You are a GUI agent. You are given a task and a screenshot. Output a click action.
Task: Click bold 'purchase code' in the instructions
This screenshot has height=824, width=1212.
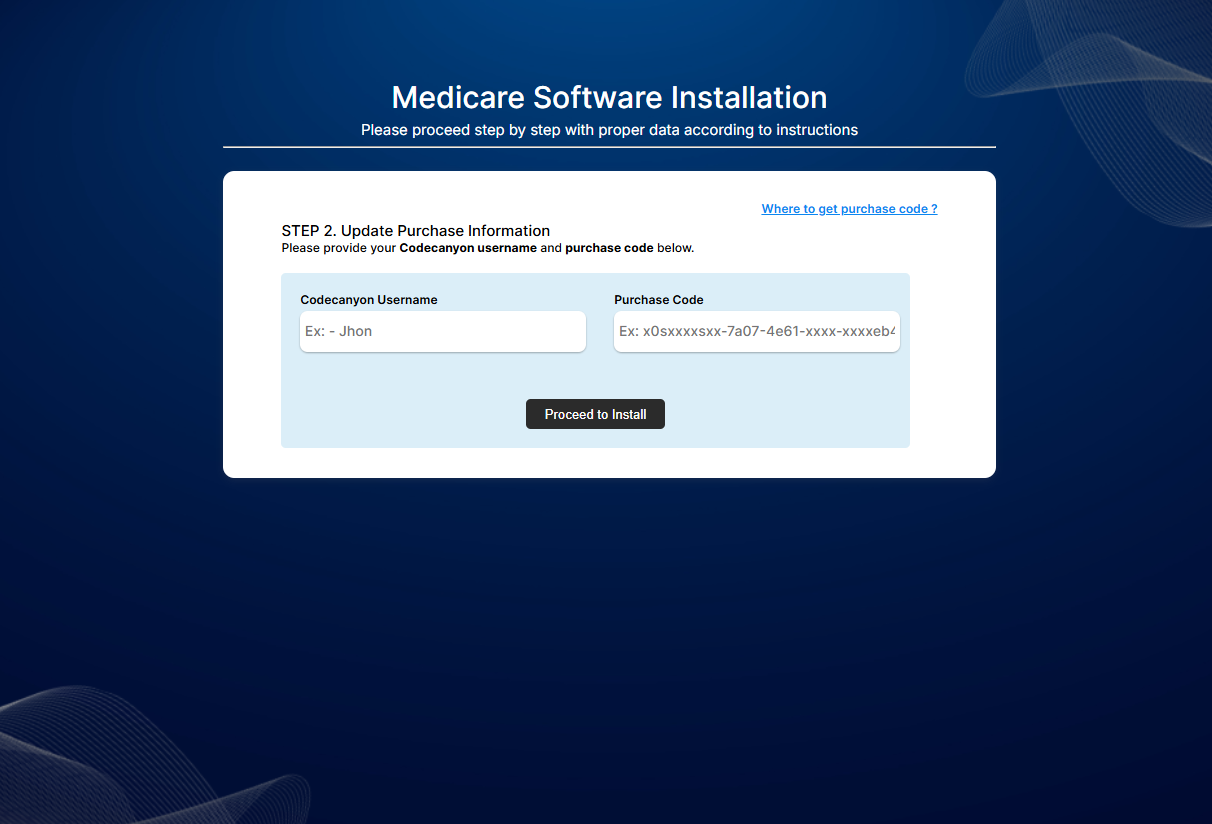coord(609,248)
